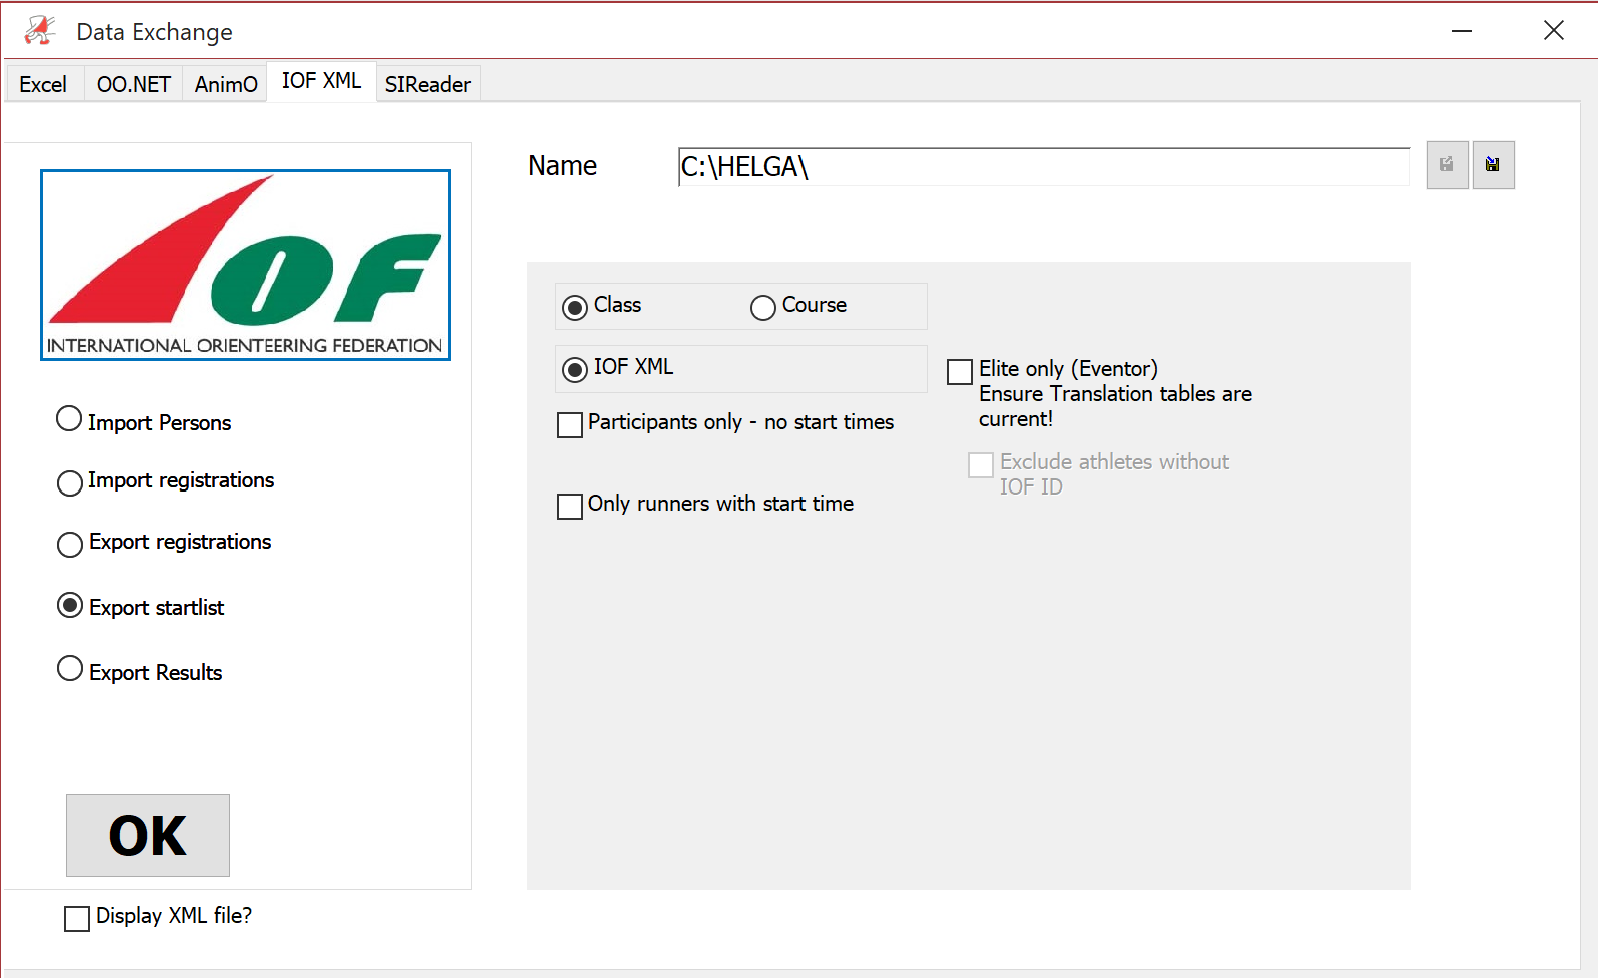Enable Elite only (Eventor) checkbox
This screenshot has width=1598, height=978.
(x=960, y=372)
